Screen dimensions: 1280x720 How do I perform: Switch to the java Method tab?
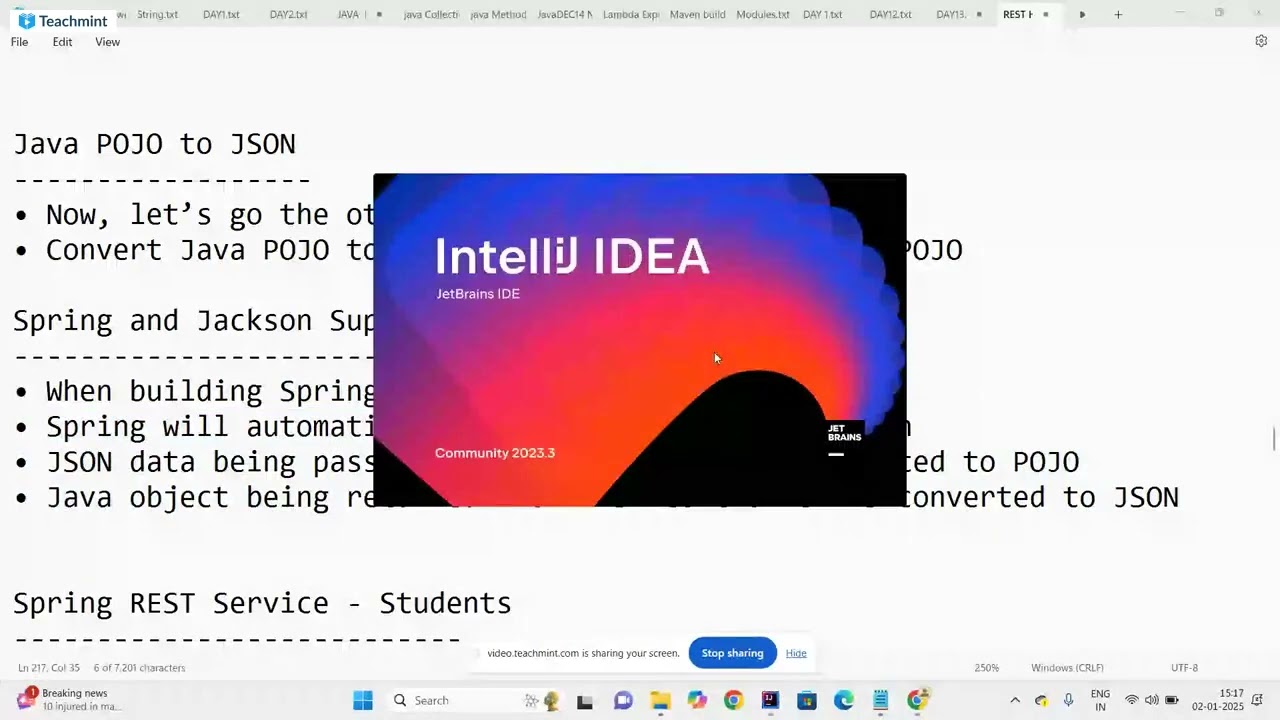point(497,14)
